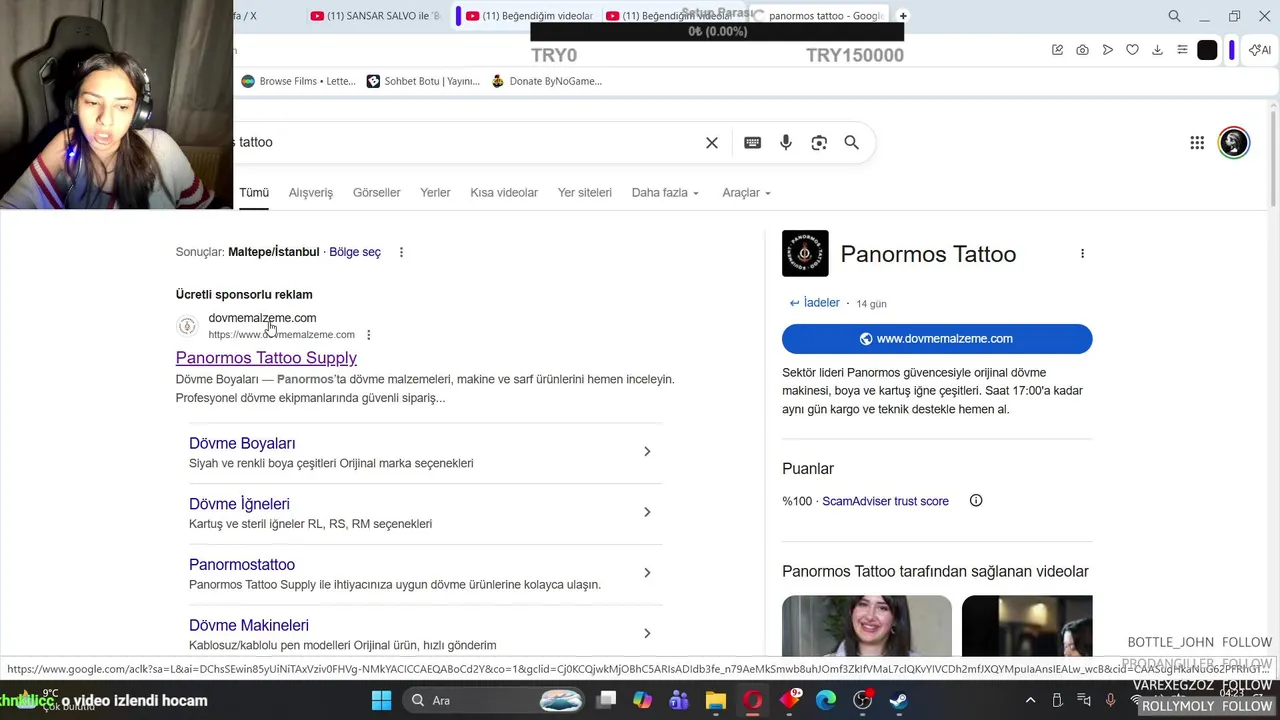Screen dimensions: 1280x720
Task: Open Opera easy setup sliders icon
Action: (x=1182, y=50)
